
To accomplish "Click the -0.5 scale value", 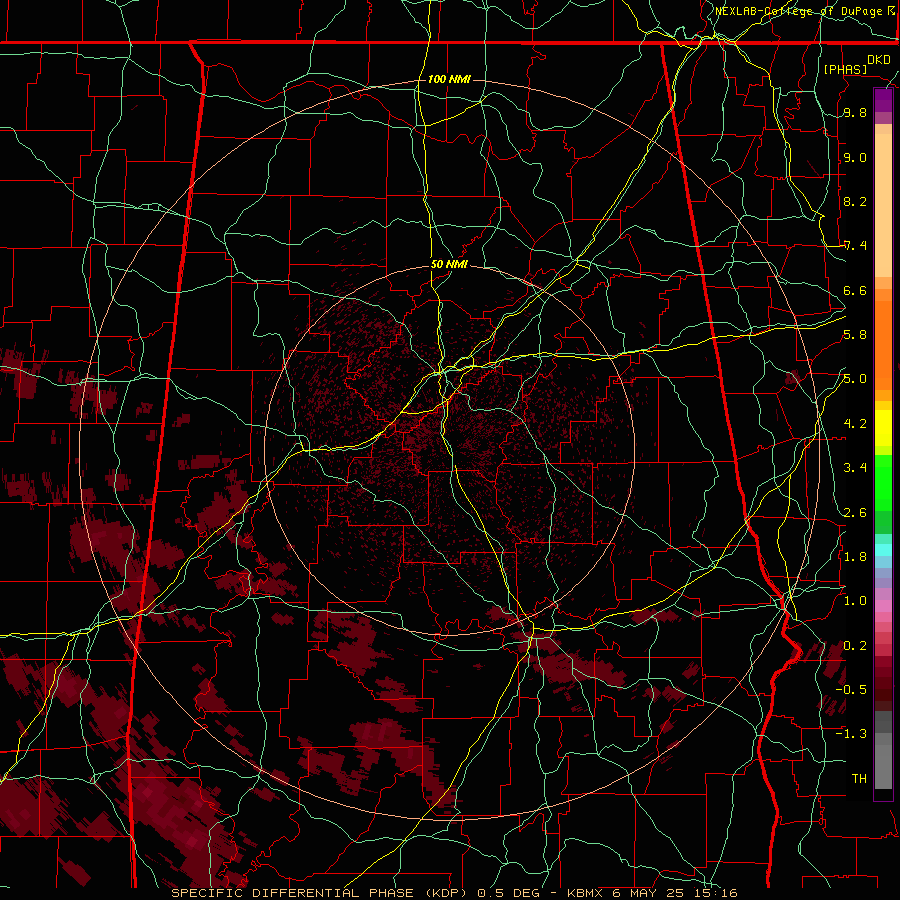I will click(851, 689).
